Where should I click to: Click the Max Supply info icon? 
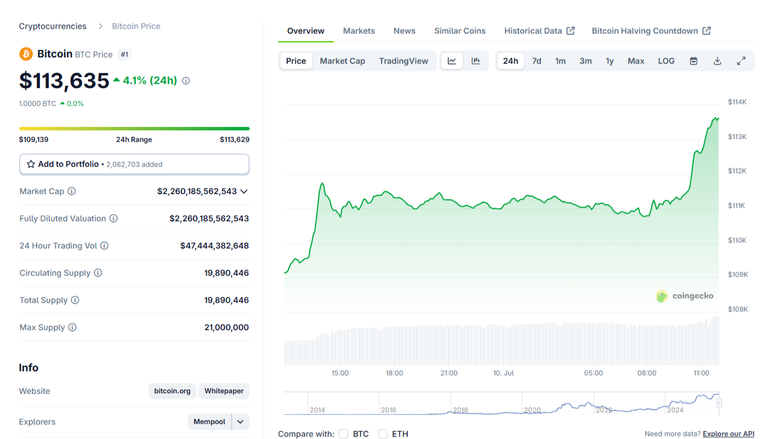[x=72, y=327]
